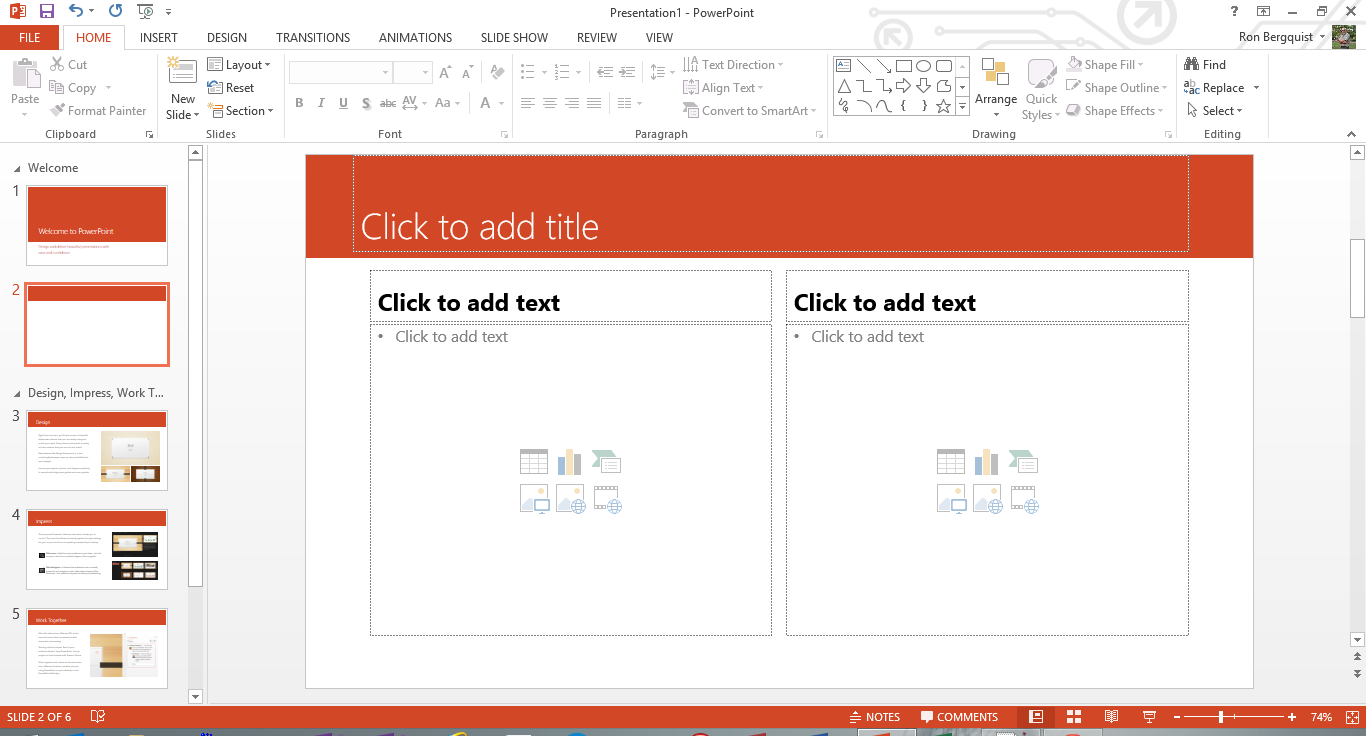Toggle the Notes pane in status bar
This screenshot has height=736, width=1366.
[x=874, y=717]
